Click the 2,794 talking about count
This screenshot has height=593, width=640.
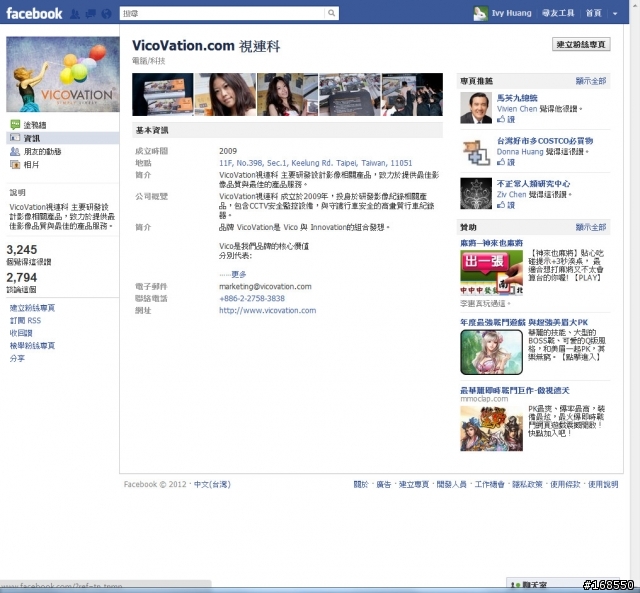[x=22, y=278]
